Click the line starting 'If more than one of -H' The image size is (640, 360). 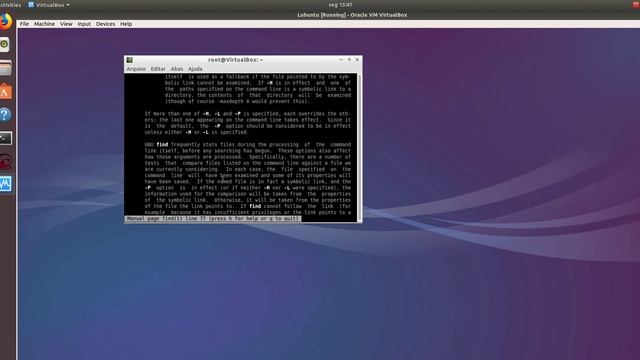click(247, 114)
